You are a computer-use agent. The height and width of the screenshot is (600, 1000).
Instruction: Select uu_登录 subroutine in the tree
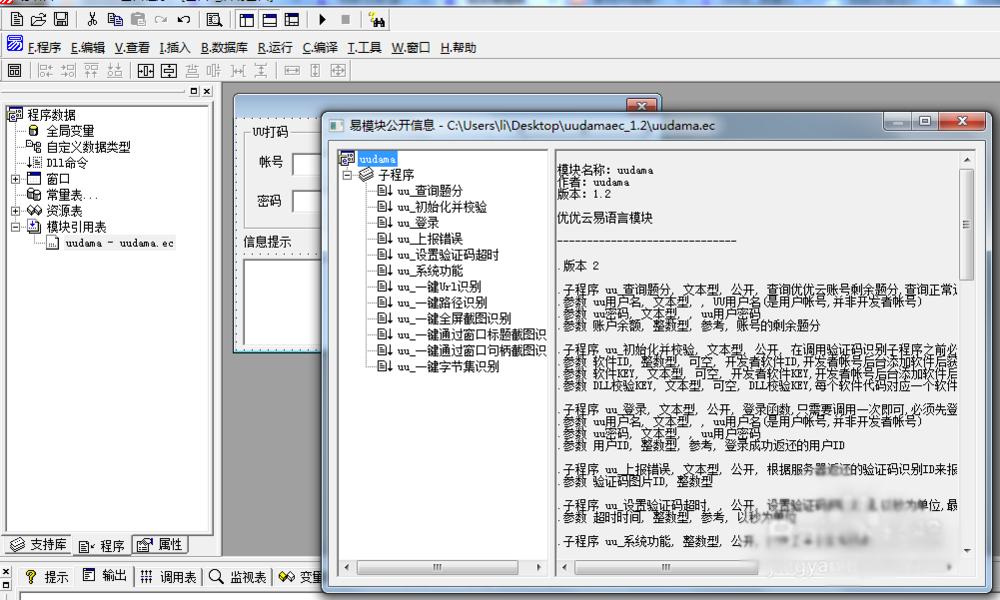[x=417, y=223]
